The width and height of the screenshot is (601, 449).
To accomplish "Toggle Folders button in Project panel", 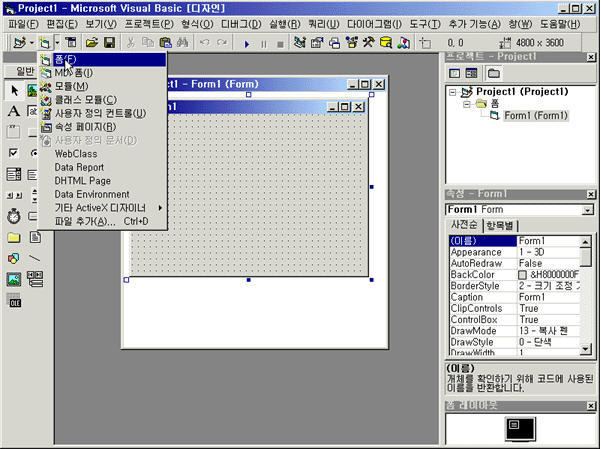I will (494, 73).
